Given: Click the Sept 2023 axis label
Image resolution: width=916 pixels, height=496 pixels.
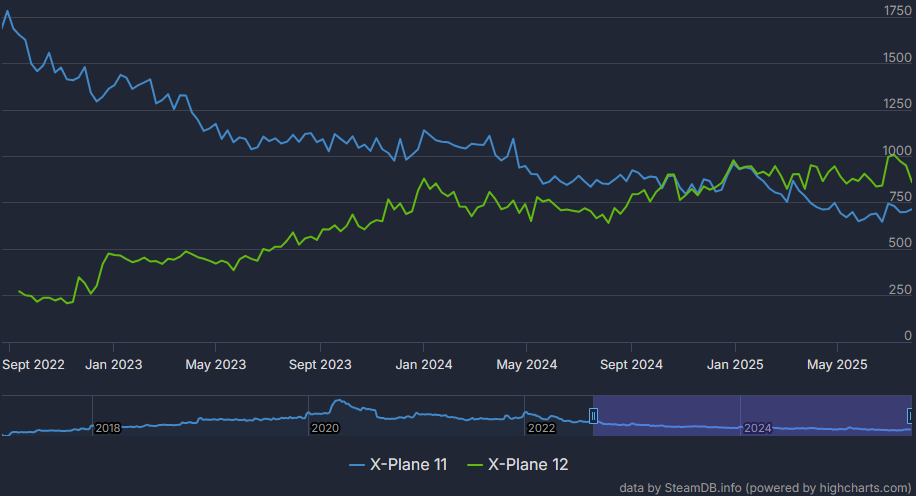Looking at the screenshot, I should (320, 365).
